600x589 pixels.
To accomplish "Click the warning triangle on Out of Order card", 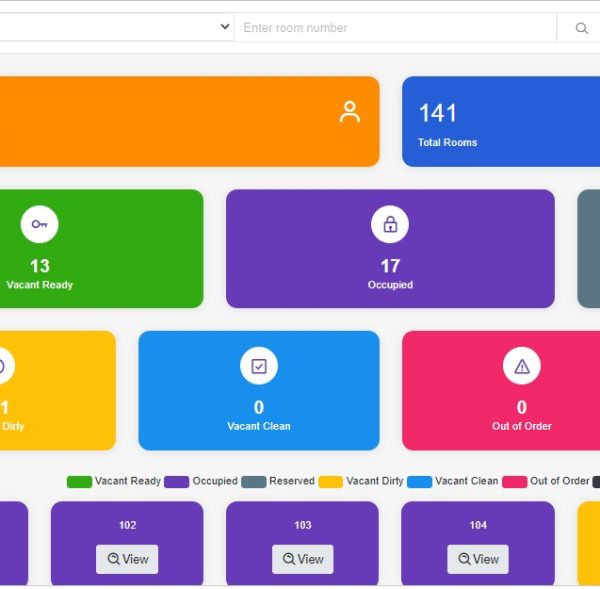I will click(522, 366).
